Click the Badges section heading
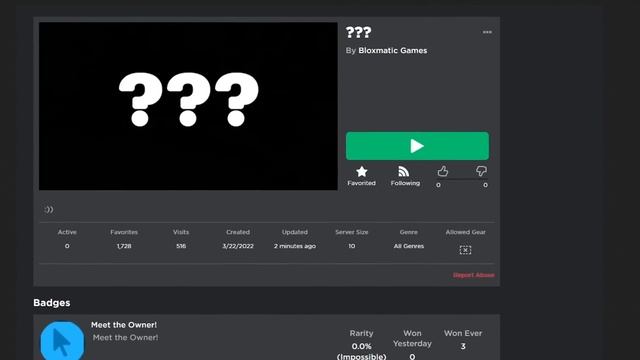This screenshot has height=360, width=640. [52, 303]
